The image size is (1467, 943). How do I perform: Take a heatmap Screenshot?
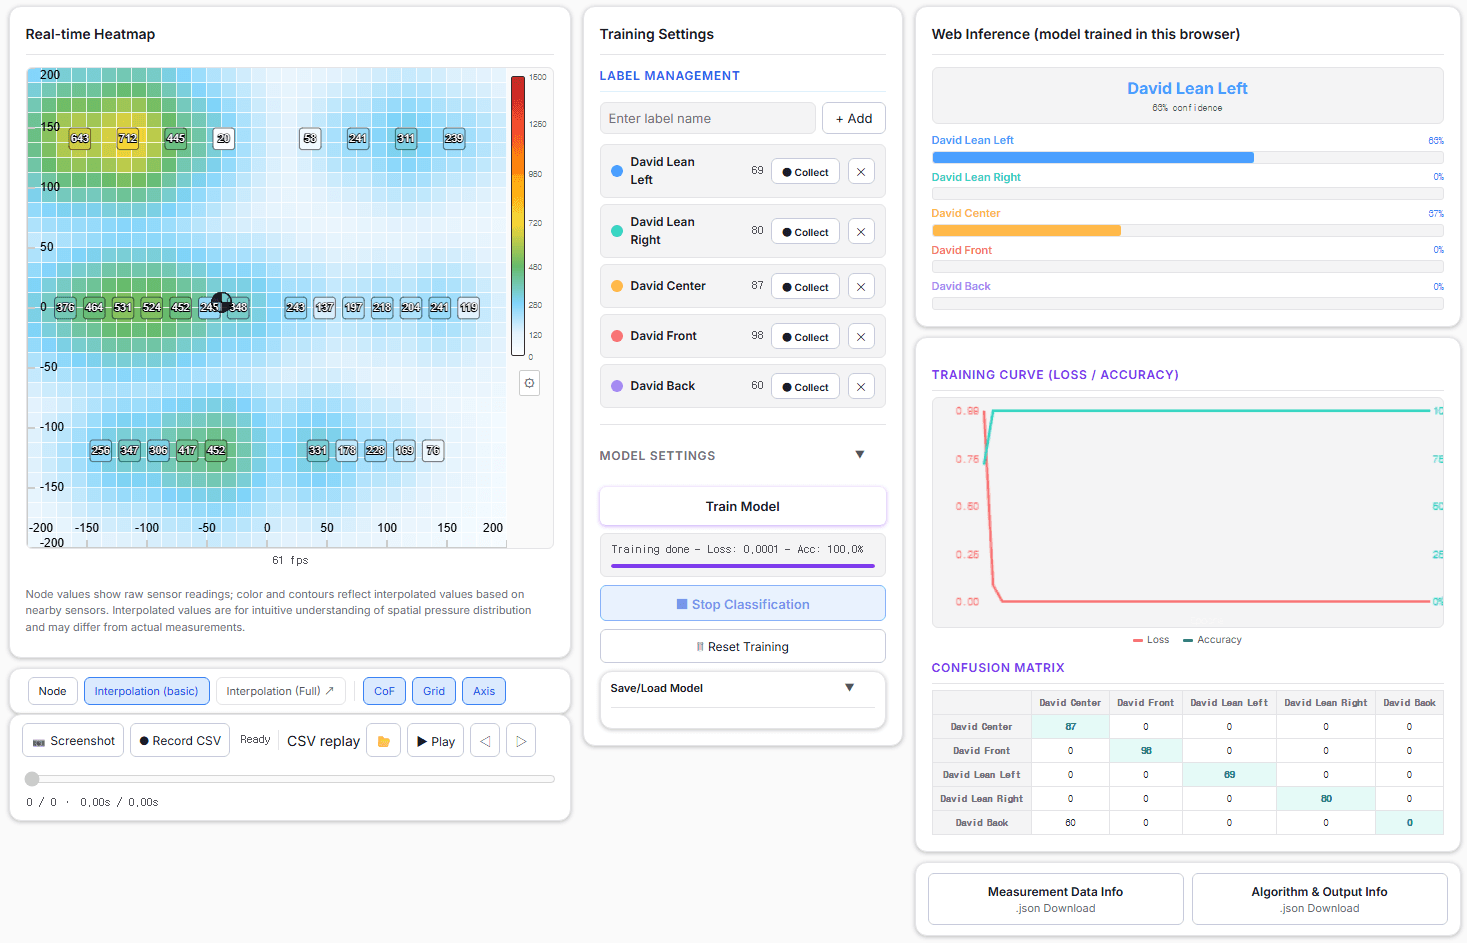pos(74,741)
